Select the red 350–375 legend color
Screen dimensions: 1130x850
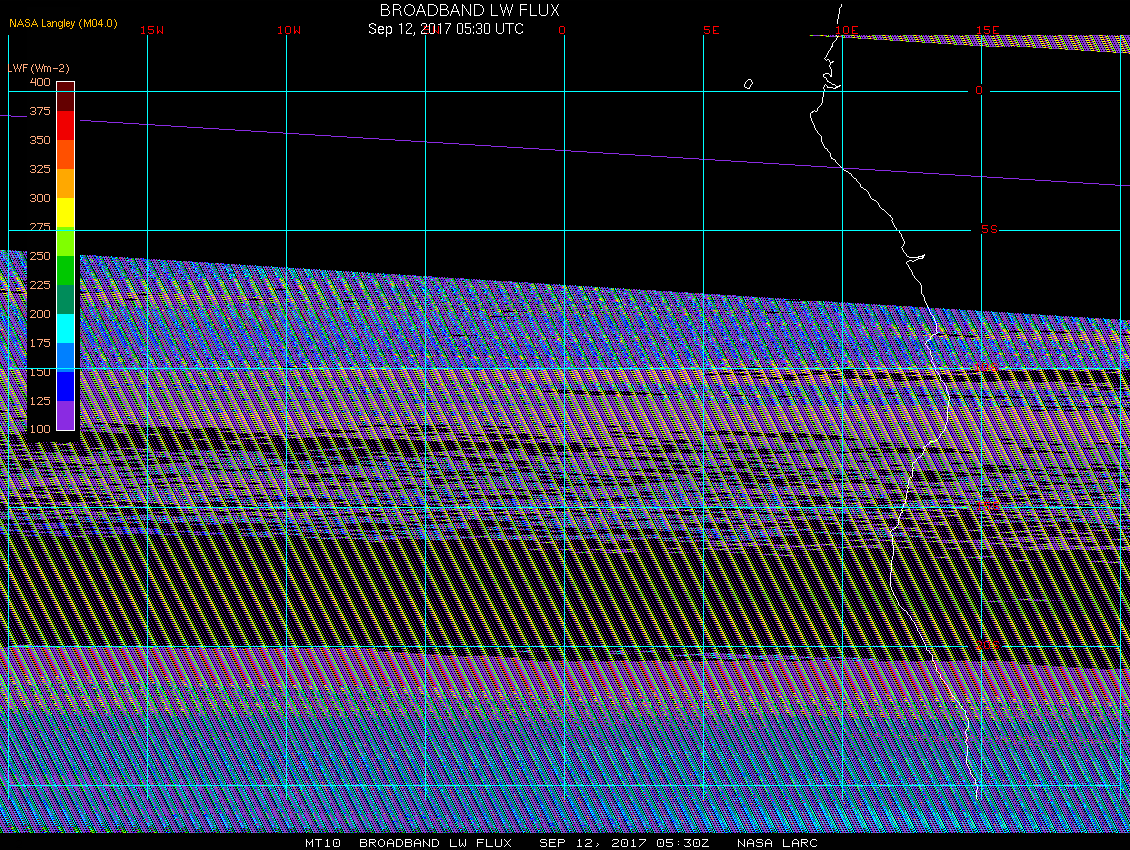[66, 125]
